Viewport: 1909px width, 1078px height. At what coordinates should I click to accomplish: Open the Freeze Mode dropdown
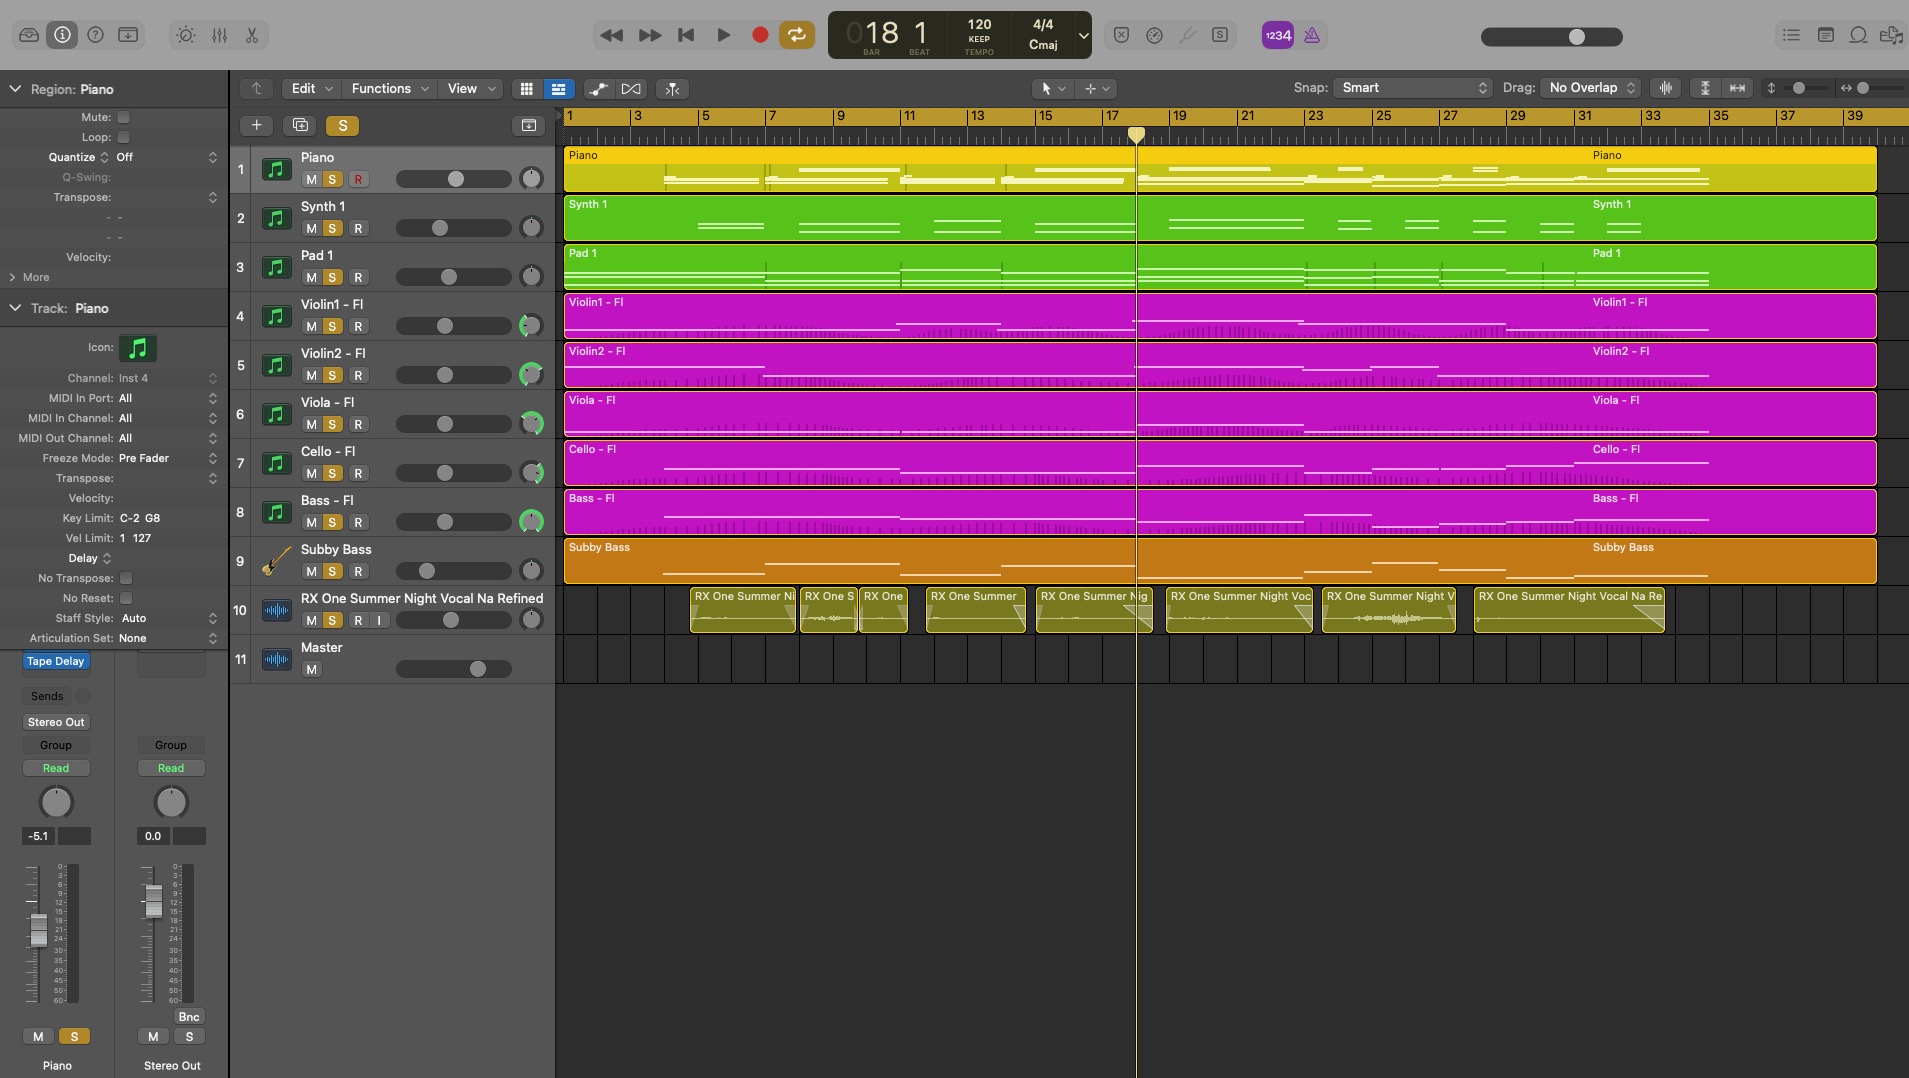point(166,458)
